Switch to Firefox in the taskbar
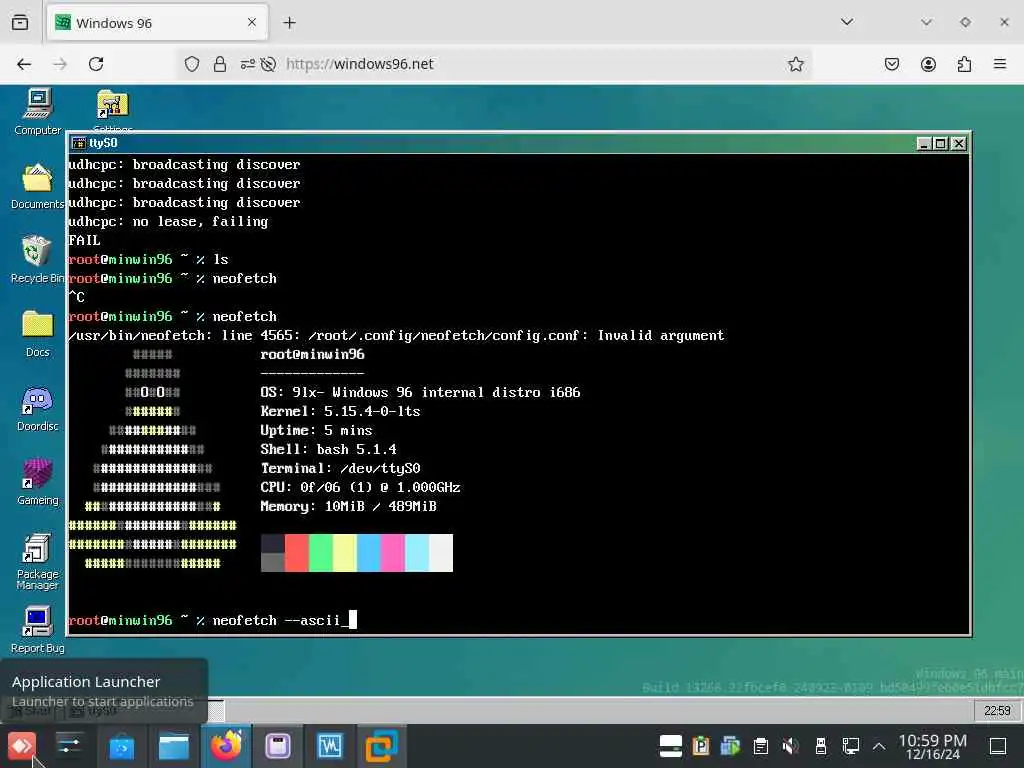This screenshot has width=1024, height=768. pos(226,746)
